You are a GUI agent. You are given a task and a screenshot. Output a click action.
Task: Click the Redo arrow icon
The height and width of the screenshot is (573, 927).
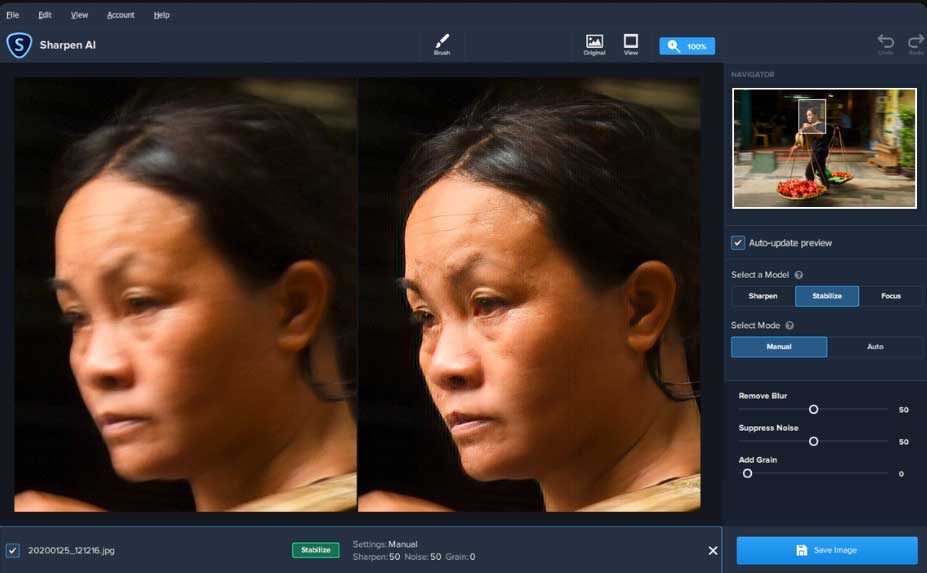[916, 41]
